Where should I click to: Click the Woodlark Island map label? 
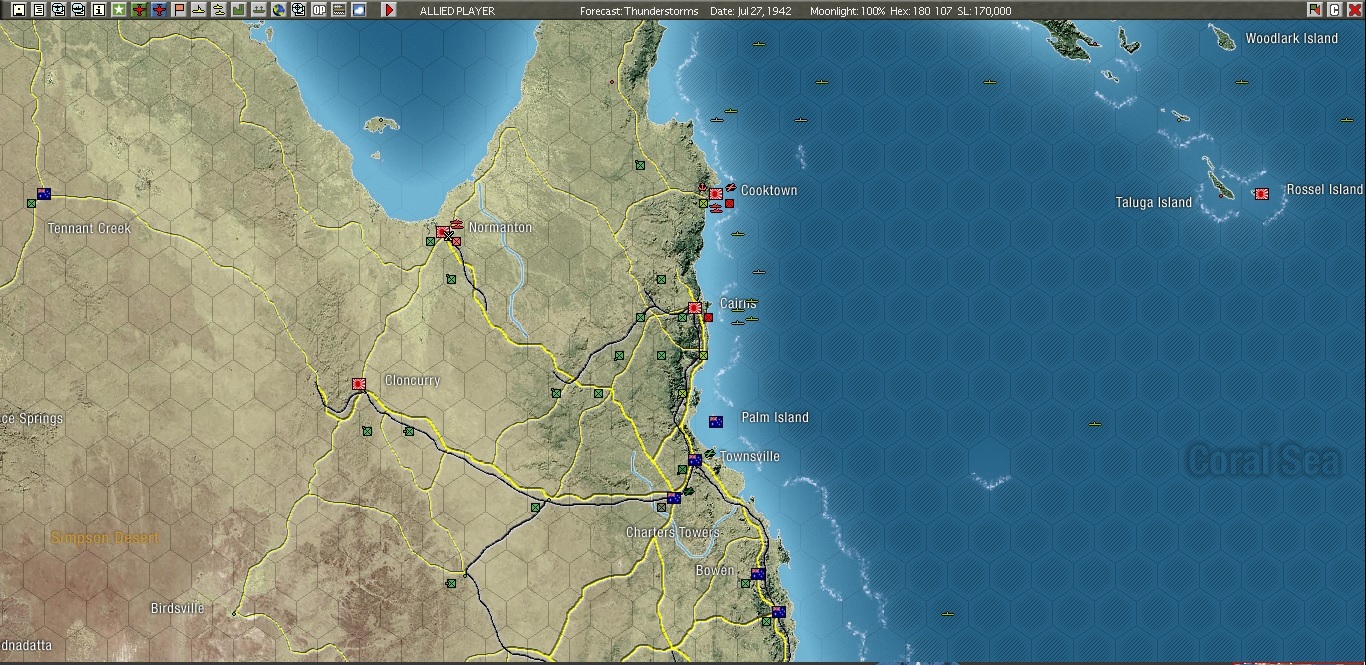(1291, 39)
